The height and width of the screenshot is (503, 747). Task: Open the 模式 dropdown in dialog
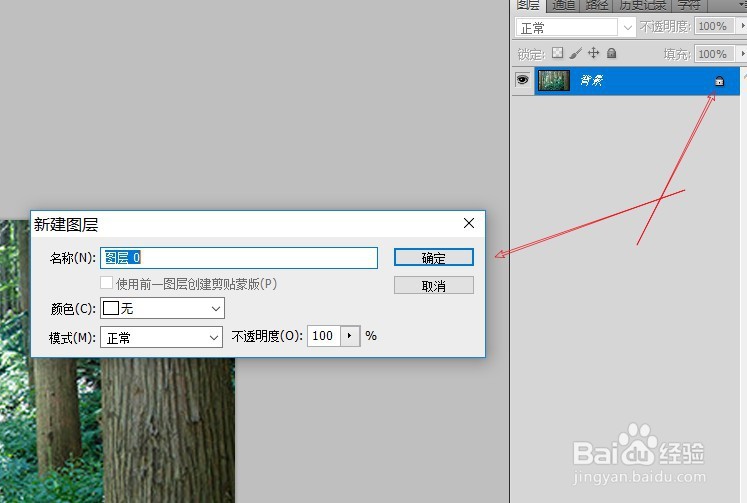coord(161,337)
